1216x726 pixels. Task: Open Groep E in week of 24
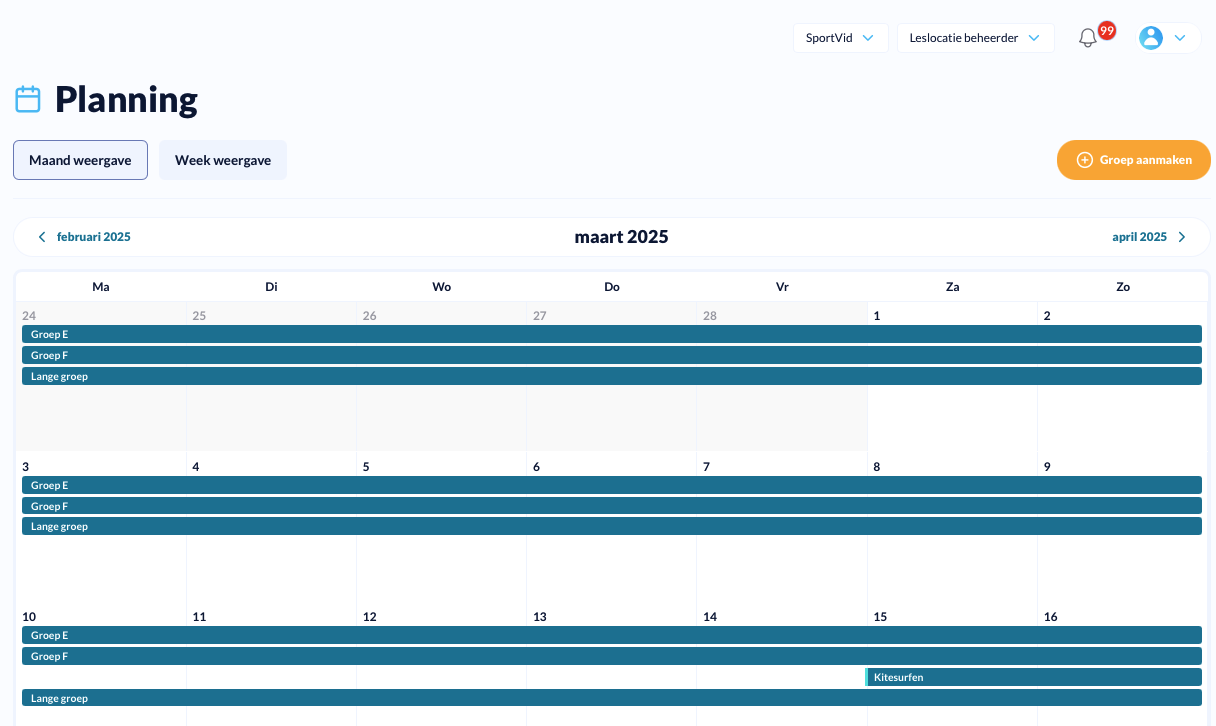pyautogui.click(x=612, y=334)
